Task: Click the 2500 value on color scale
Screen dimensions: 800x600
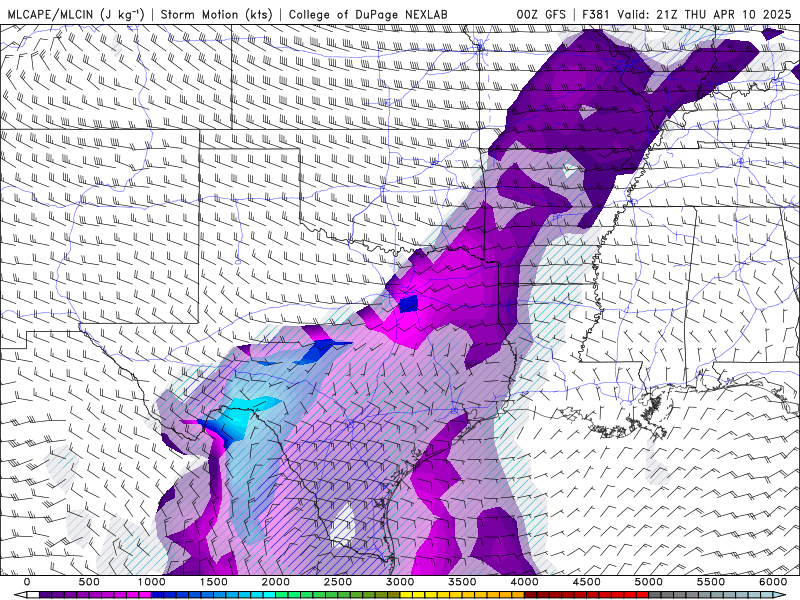Action: click(x=338, y=582)
